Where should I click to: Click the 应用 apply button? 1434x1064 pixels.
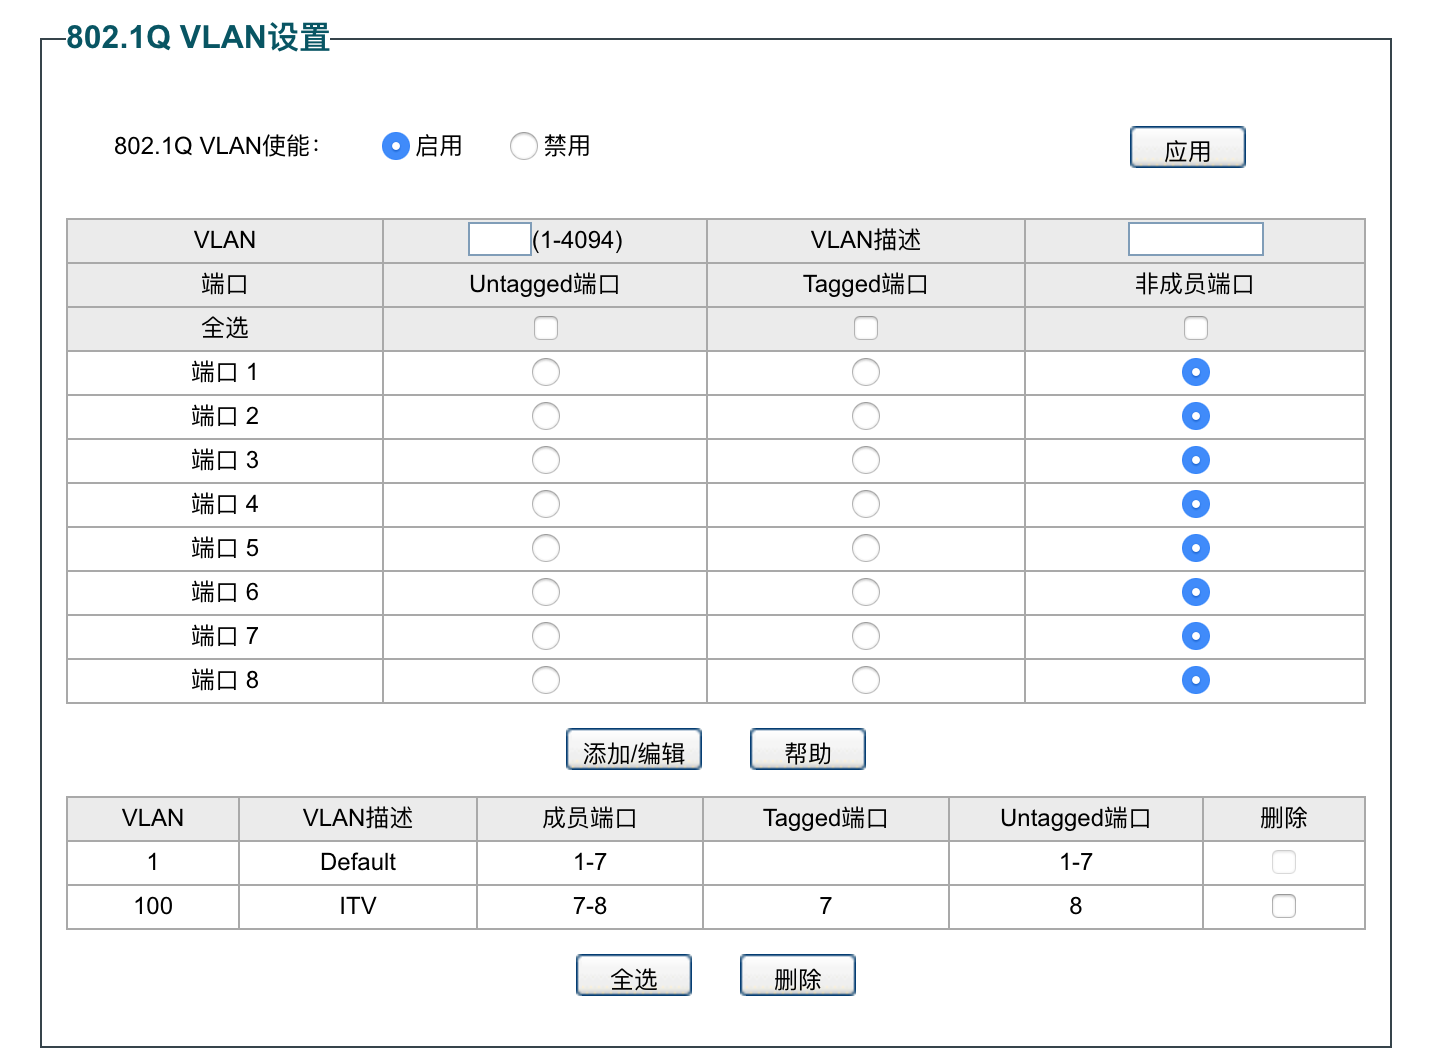1187,148
